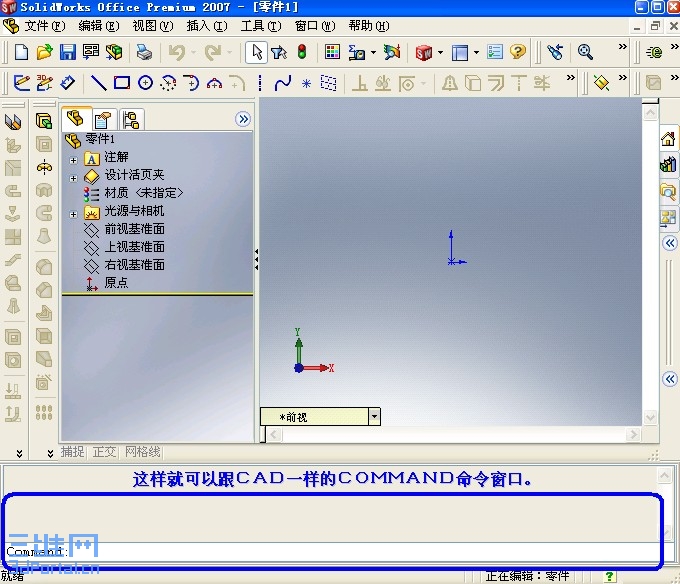Open the 文件(F) menu
680x584 pixels.
click(44, 26)
